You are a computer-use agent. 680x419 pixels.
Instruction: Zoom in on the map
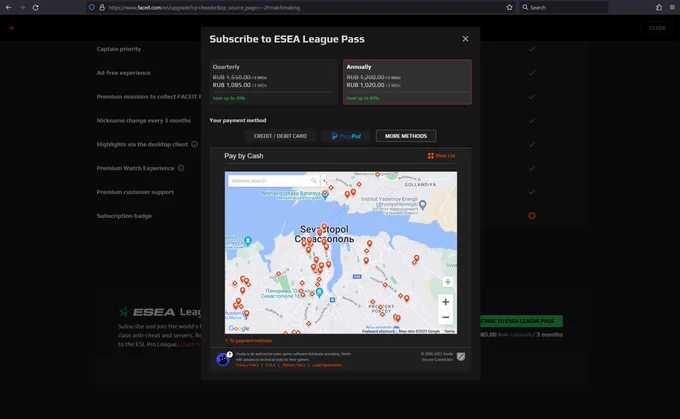click(445, 302)
